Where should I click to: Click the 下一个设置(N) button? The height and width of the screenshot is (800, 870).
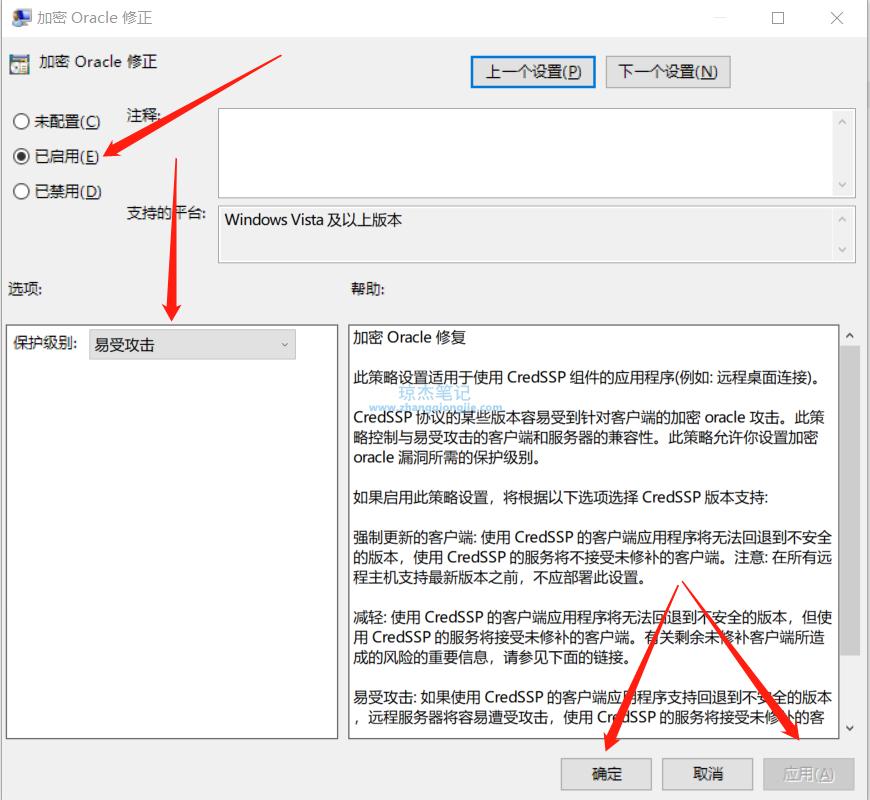(667, 72)
